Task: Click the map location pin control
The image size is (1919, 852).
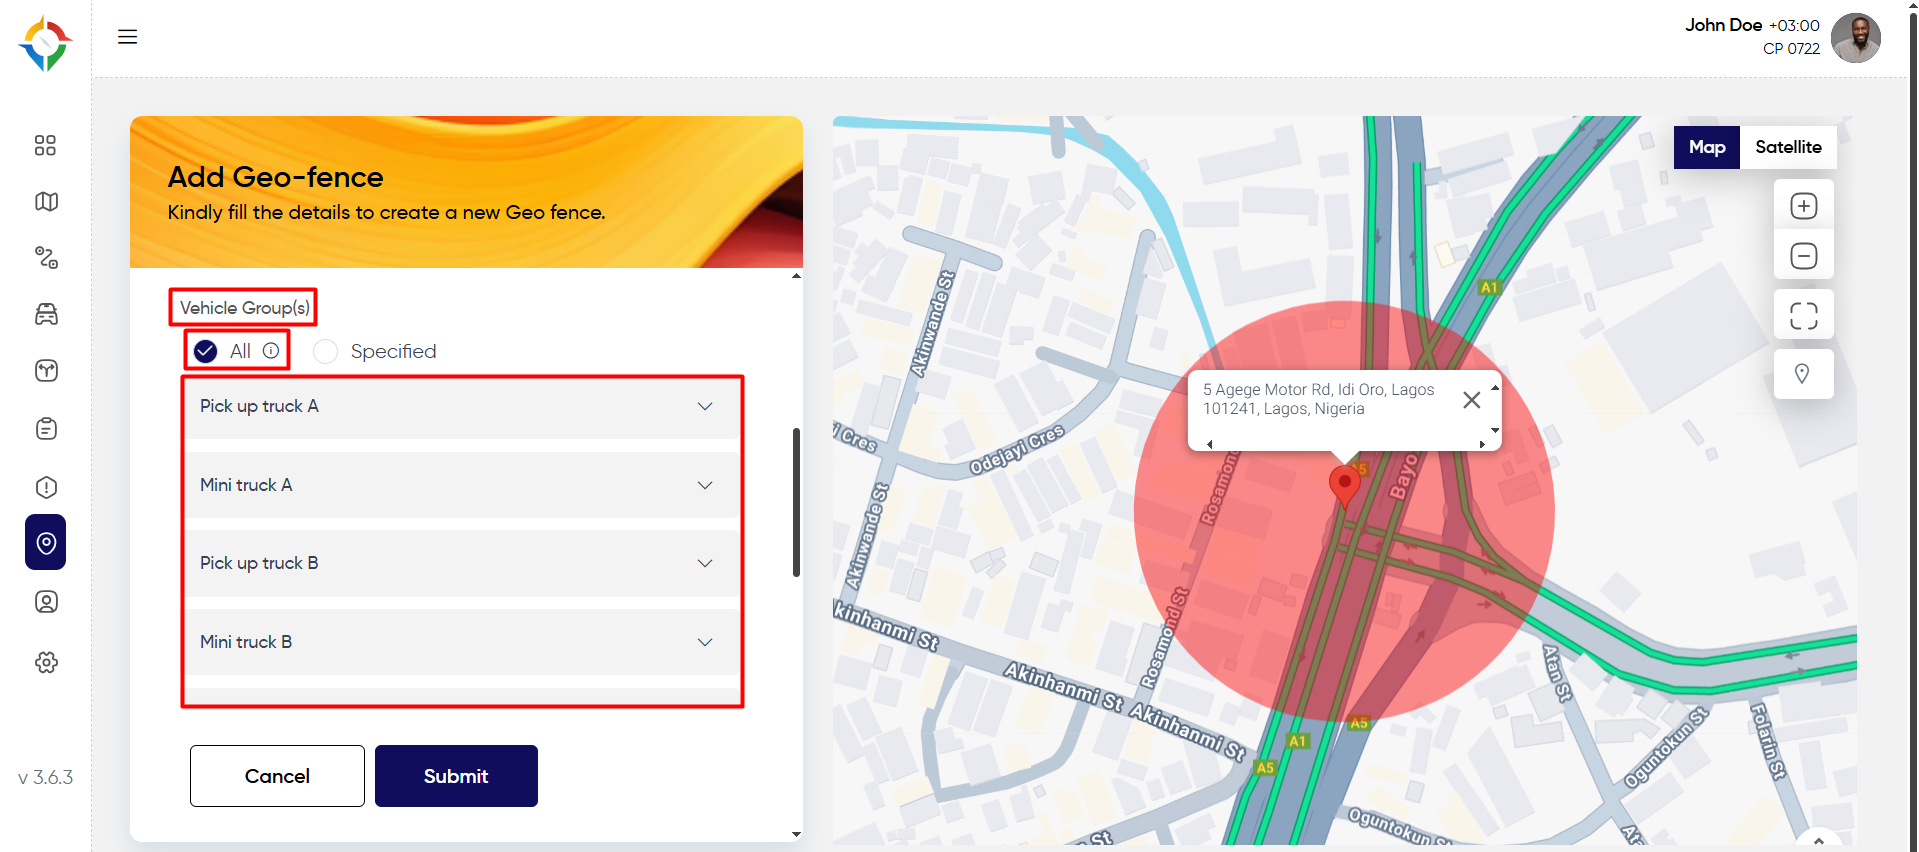Action: coord(1802,374)
